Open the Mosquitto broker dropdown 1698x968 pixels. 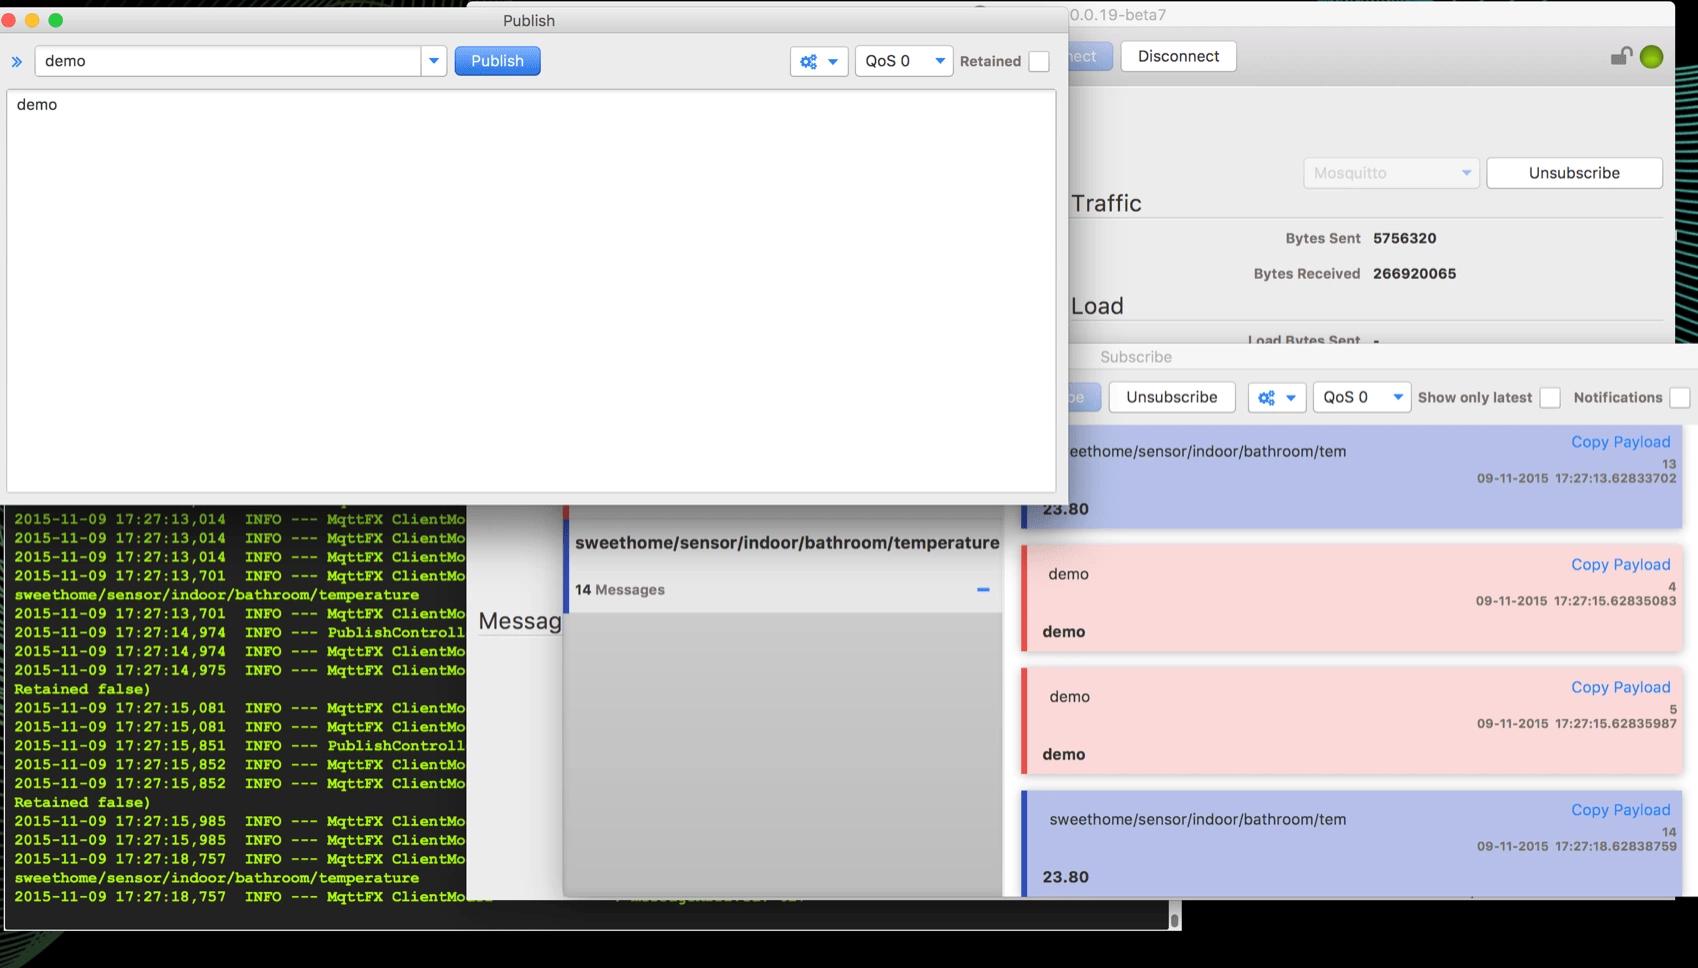click(1390, 173)
